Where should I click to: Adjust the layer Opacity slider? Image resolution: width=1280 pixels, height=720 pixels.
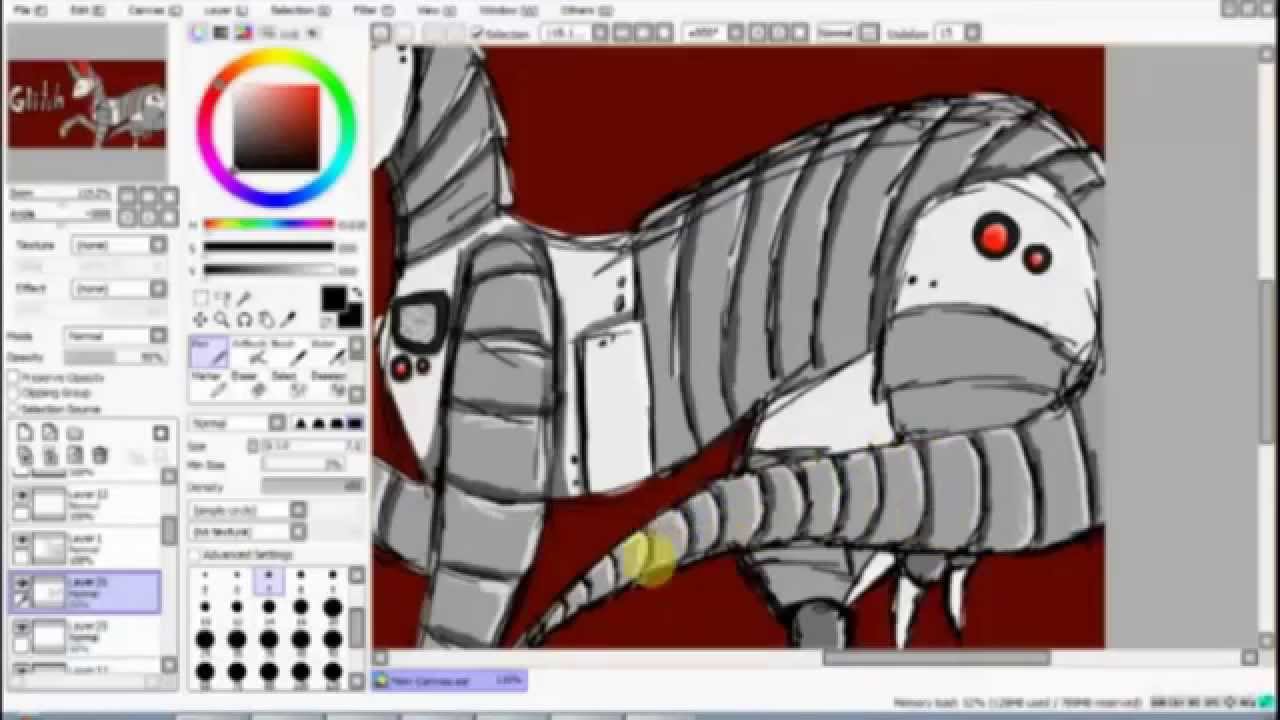coord(115,357)
